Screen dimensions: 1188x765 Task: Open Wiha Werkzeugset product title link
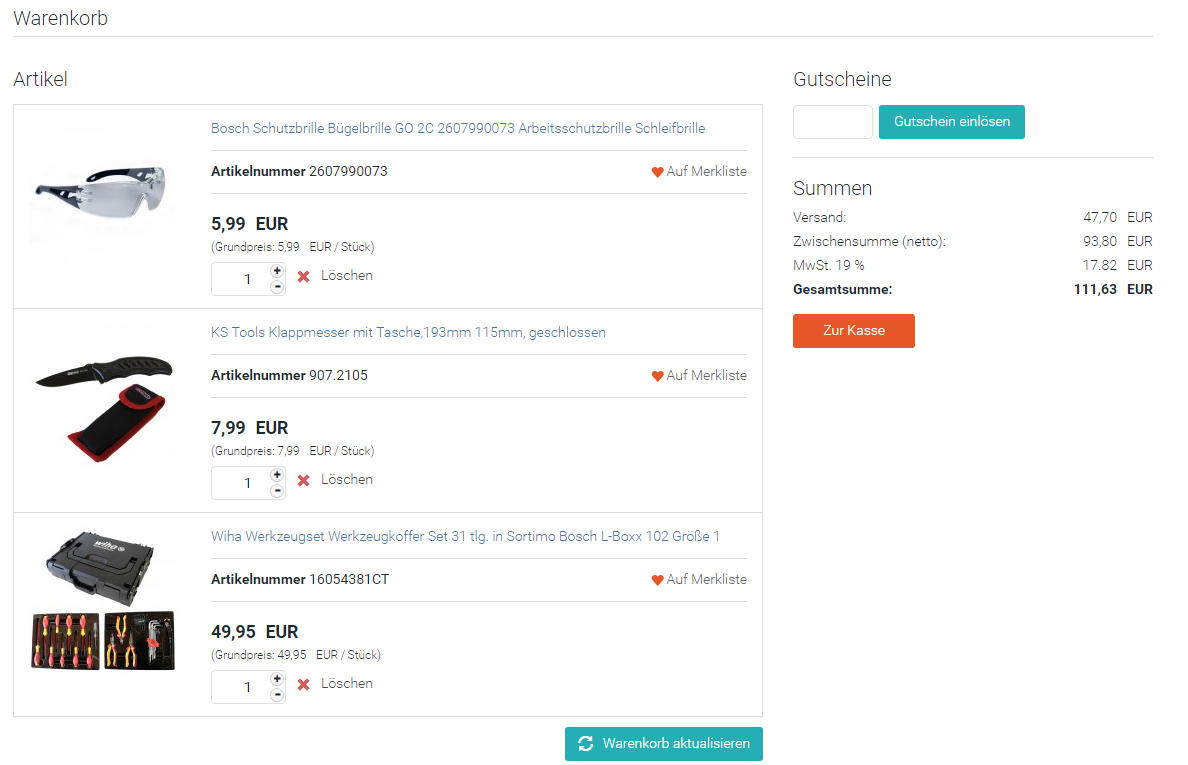465,536
